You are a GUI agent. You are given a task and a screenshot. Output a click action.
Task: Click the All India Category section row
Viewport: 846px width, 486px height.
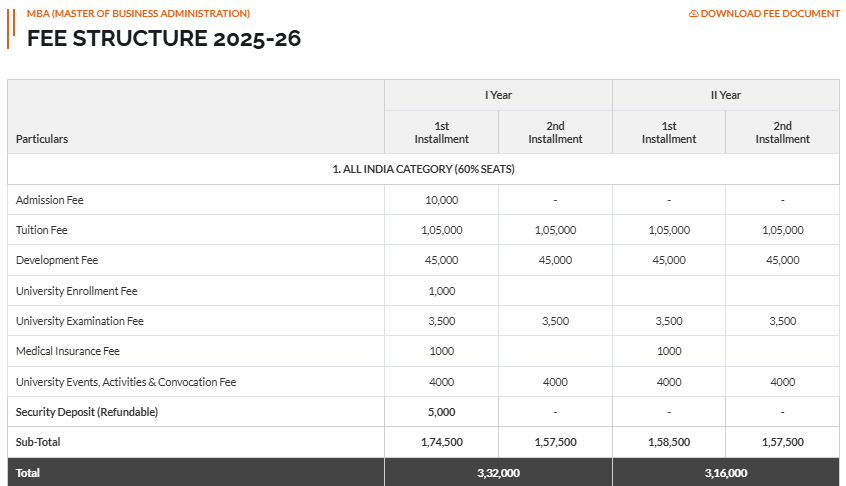[x=423, y=169]
